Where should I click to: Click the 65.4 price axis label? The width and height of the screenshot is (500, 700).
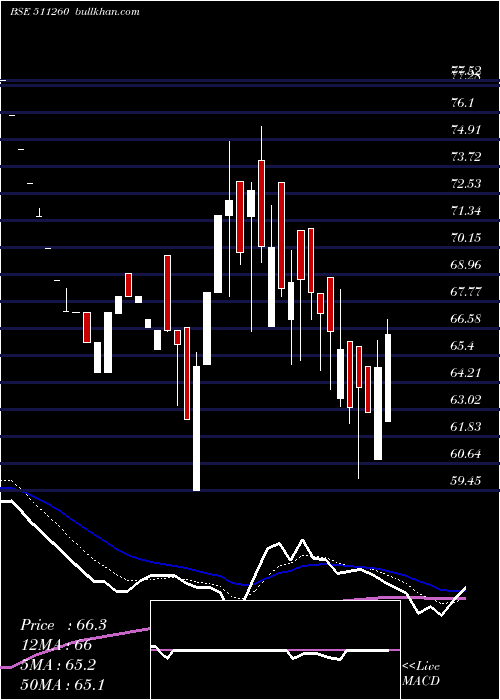point(462,346)
